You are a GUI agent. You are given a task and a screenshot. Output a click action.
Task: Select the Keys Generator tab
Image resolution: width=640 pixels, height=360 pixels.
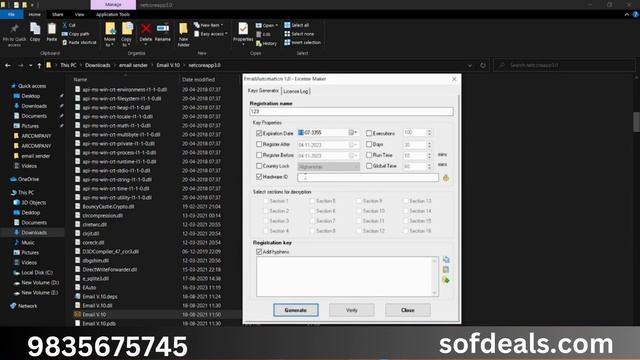point(263,91)
